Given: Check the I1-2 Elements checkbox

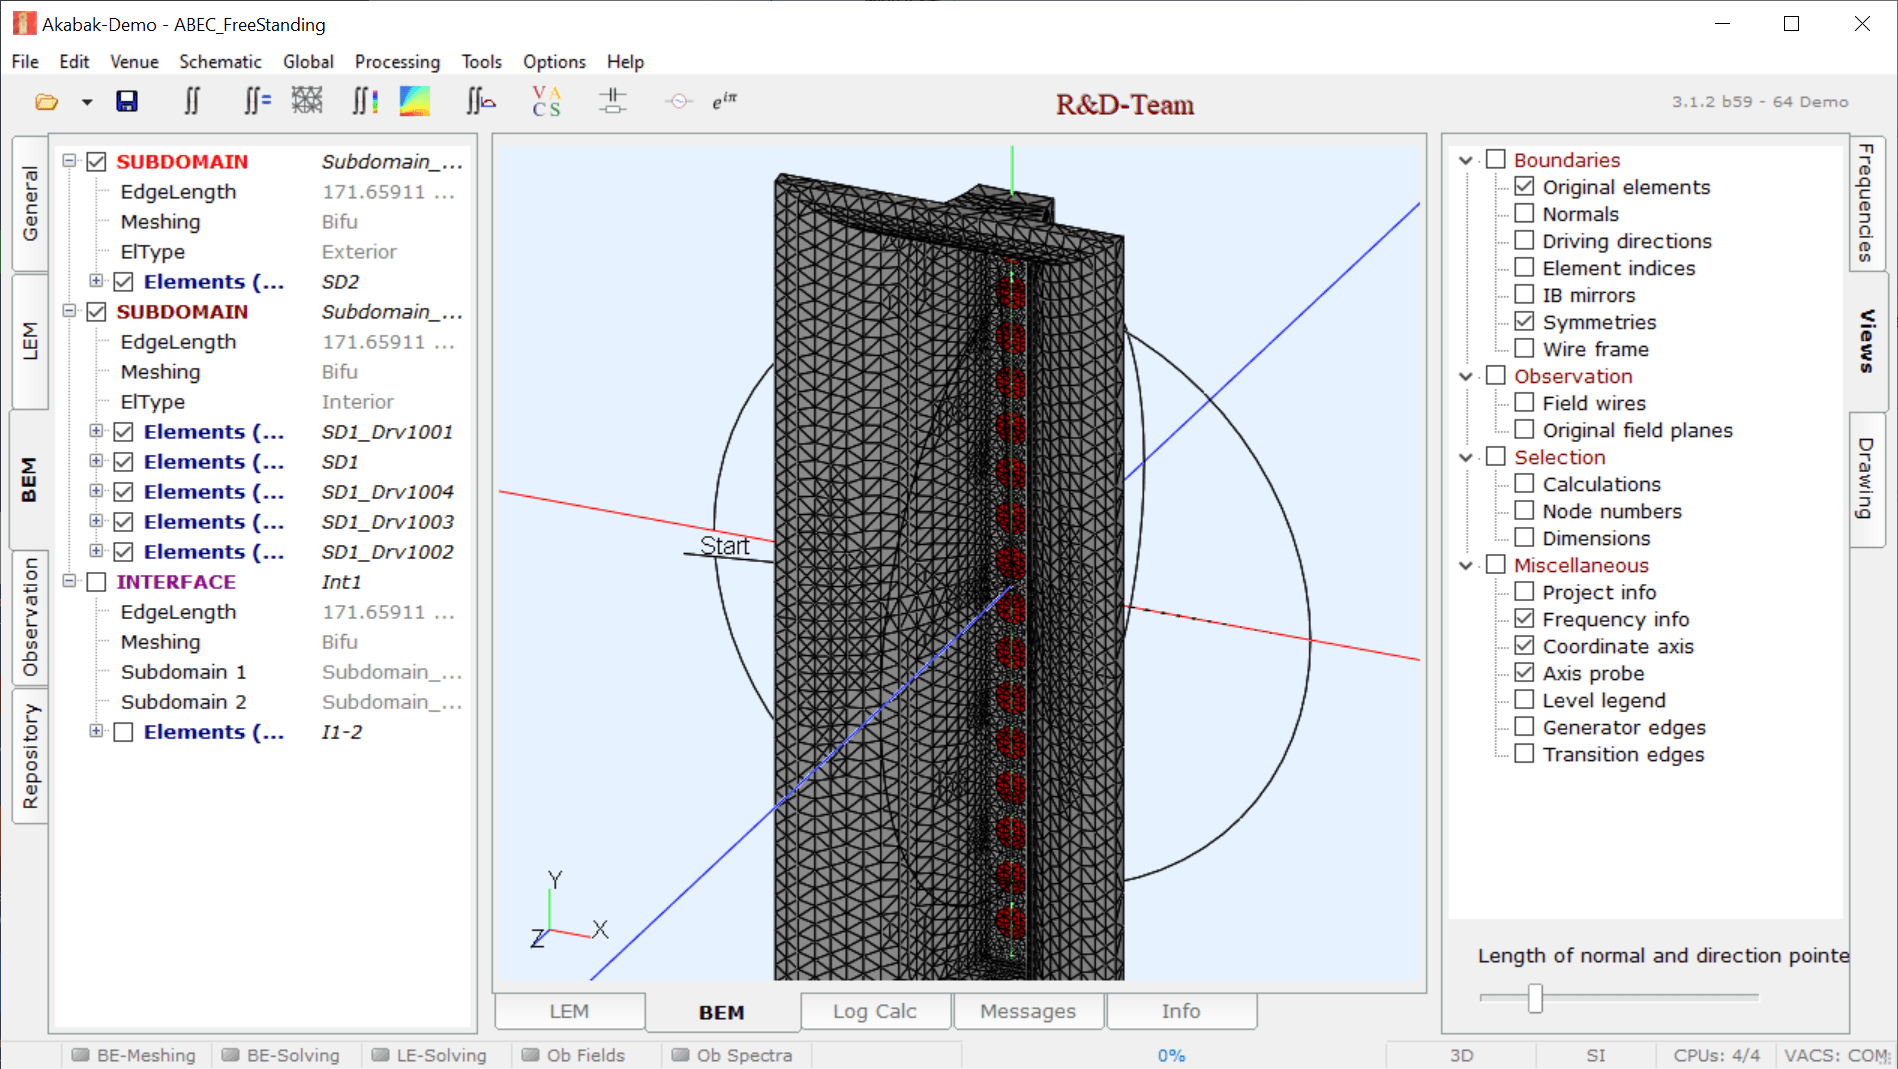Looking at the screenshot, I should (x=124, y=732).
